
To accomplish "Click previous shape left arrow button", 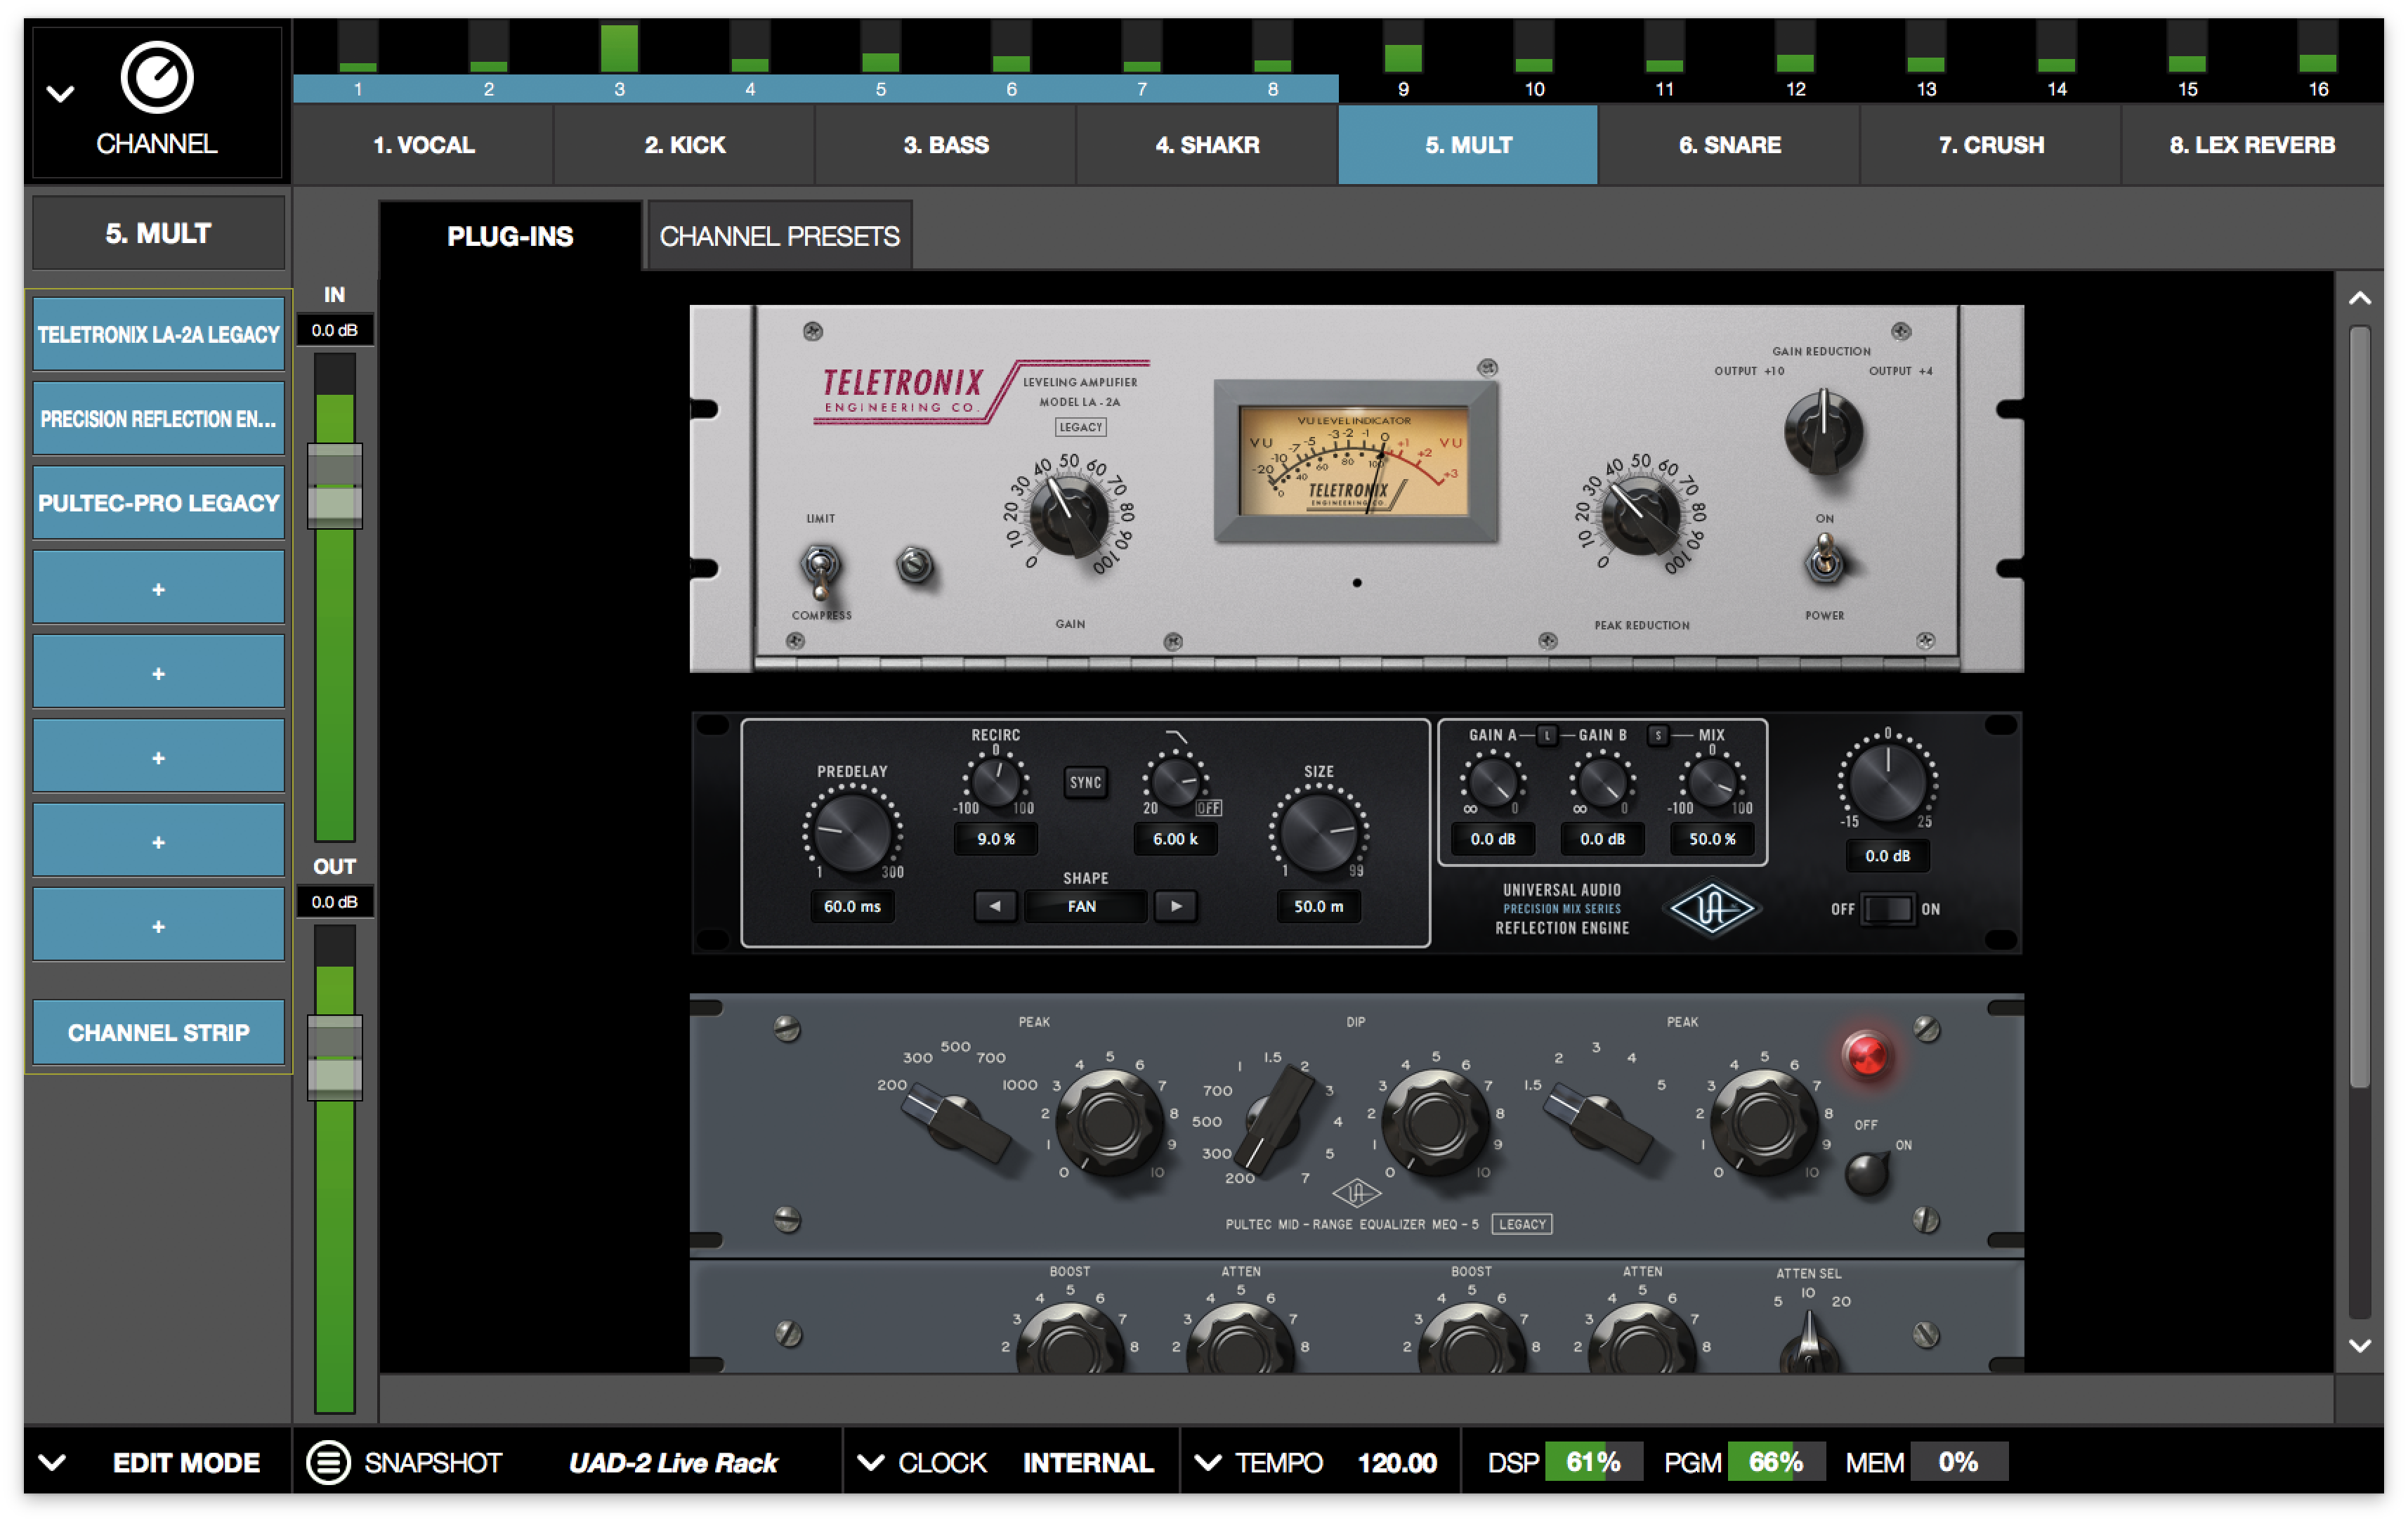I will pos(995,906).
